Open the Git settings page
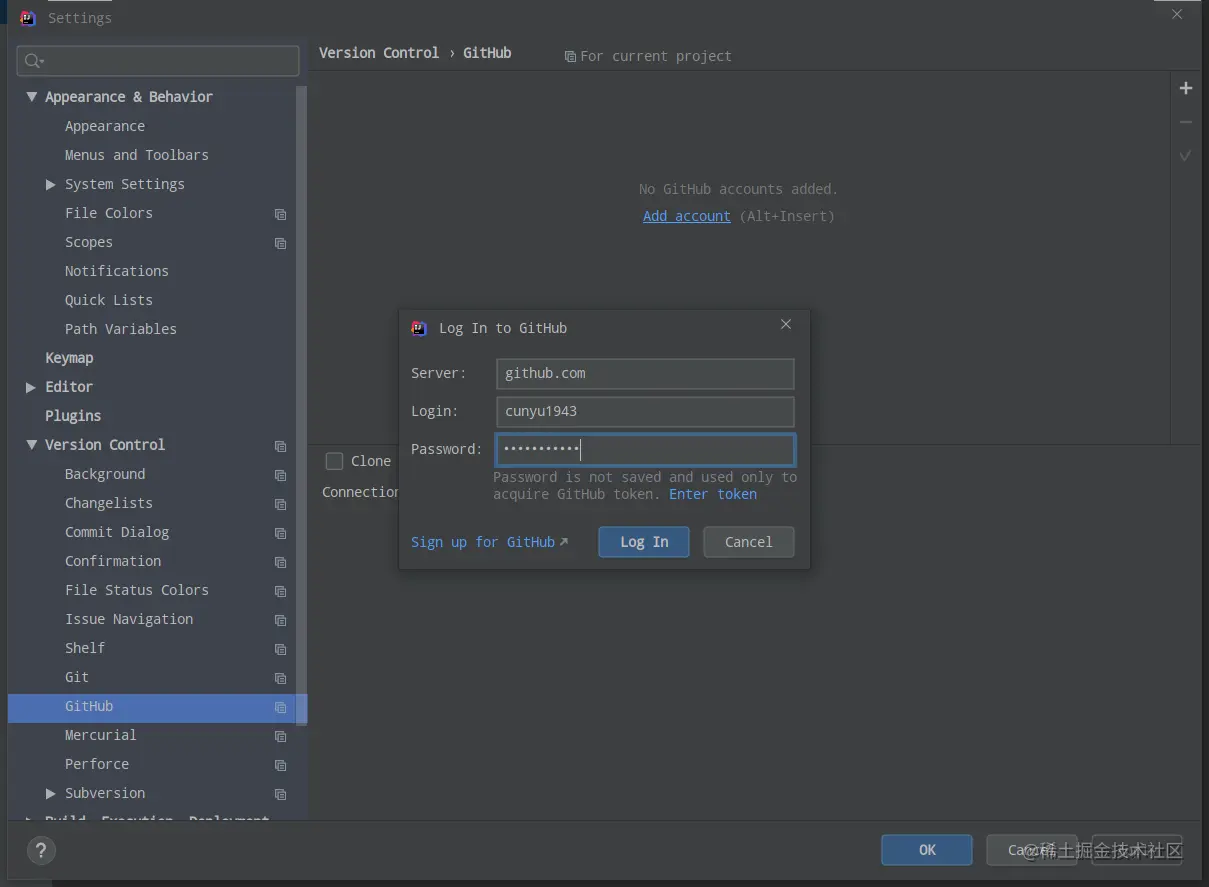The height and width of the screenshot is (887, 1209). pyautogui.click(x=77, y=677)
